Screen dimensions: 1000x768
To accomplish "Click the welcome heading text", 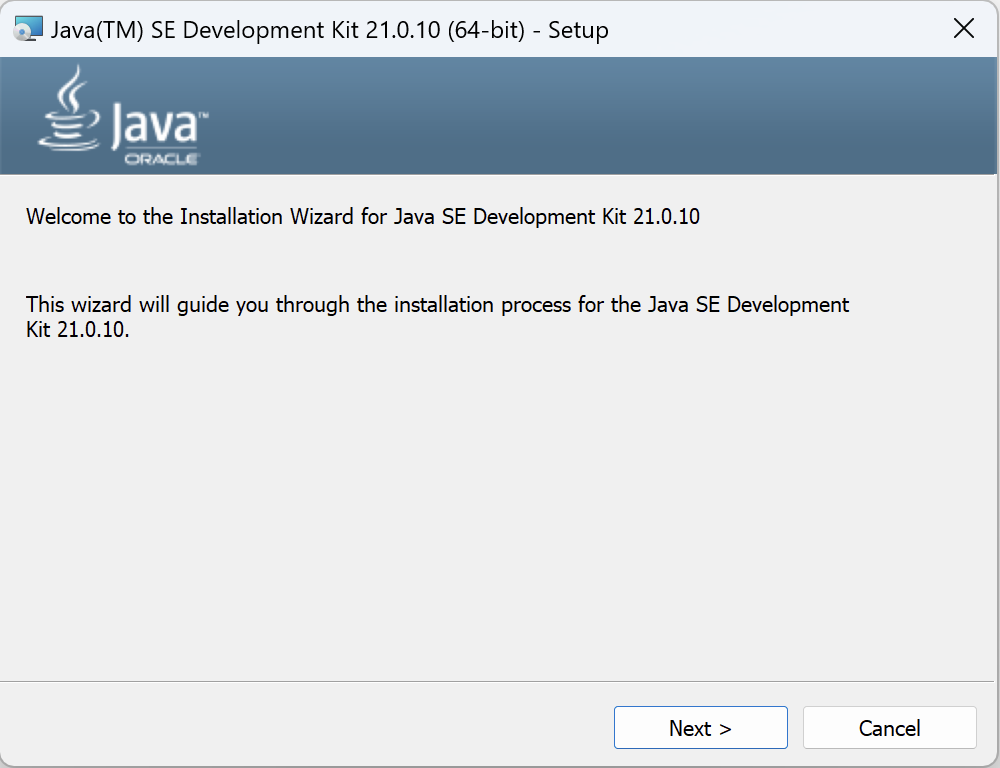I will pos(362,216).
